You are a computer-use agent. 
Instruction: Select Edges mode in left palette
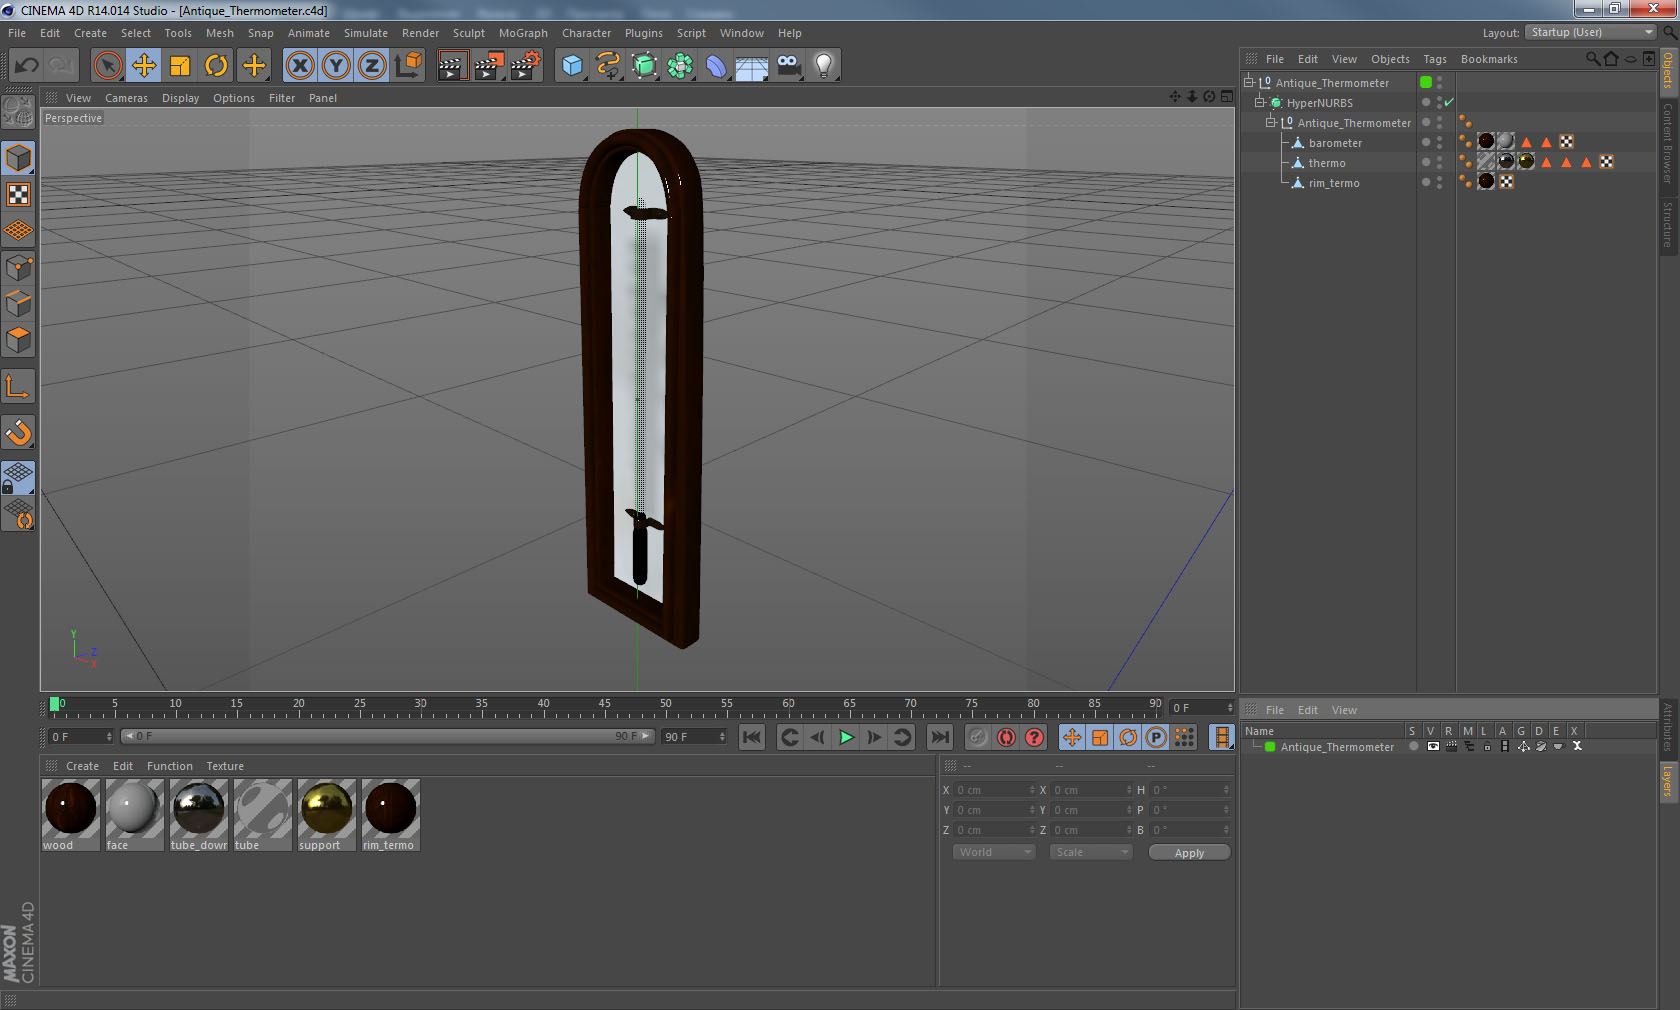point(18,304)
